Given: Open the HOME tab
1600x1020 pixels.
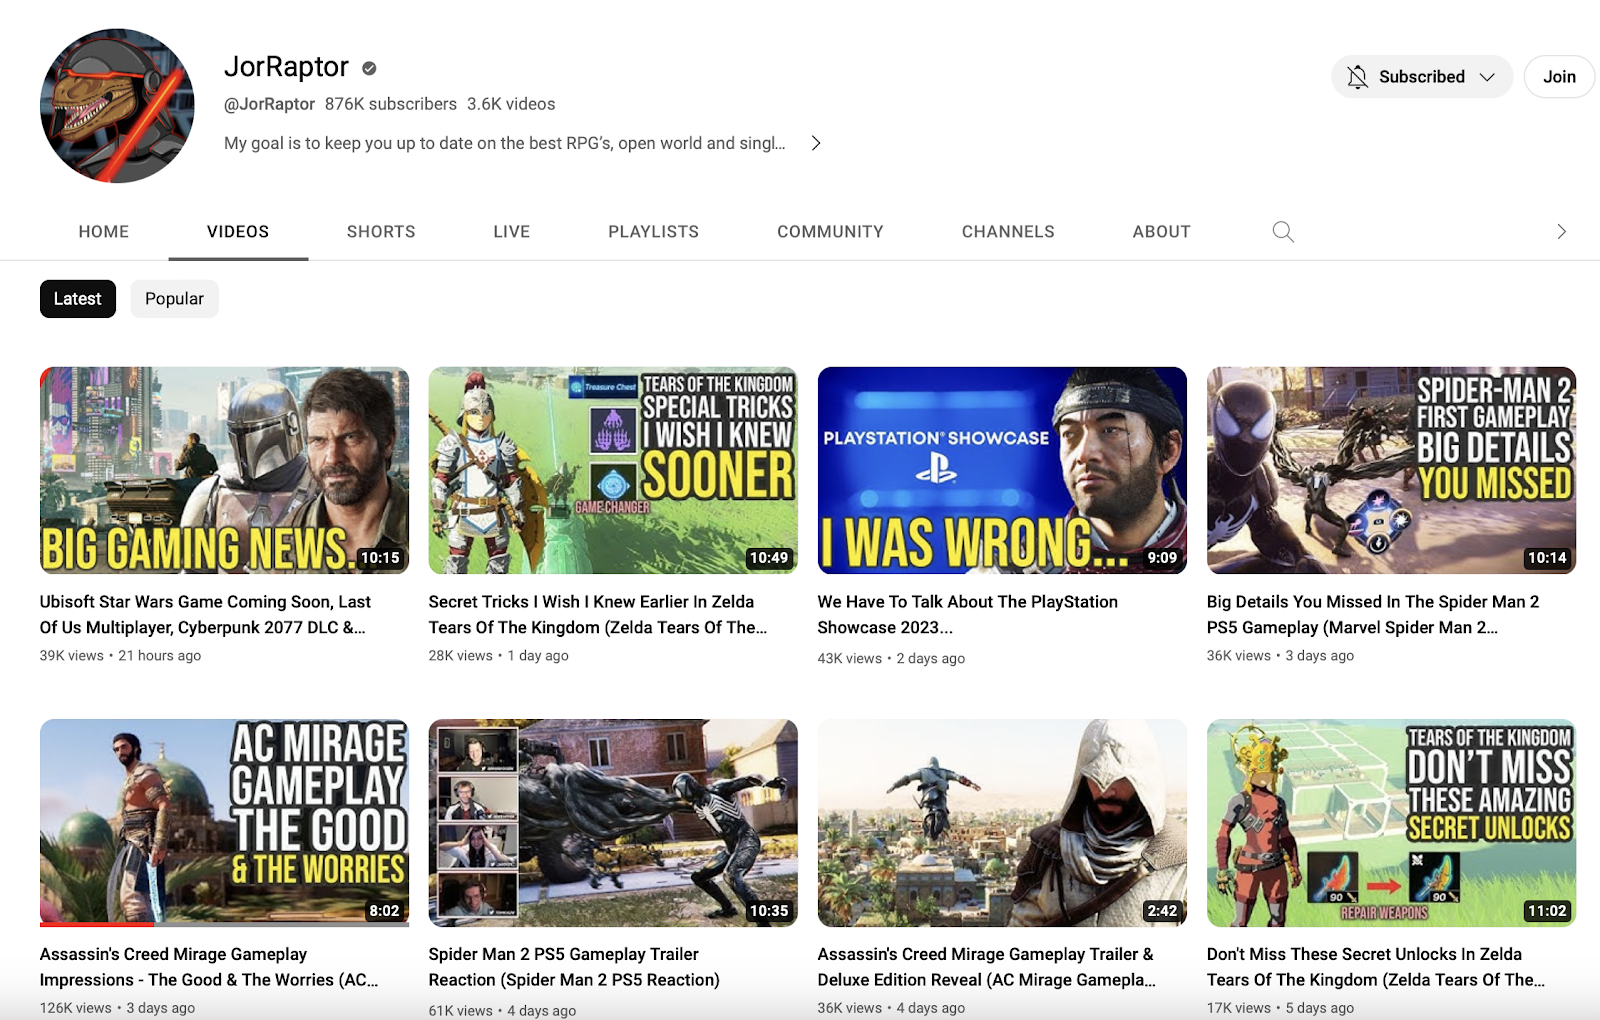Looking at the screenshot, I should click(x=104, y=232).
